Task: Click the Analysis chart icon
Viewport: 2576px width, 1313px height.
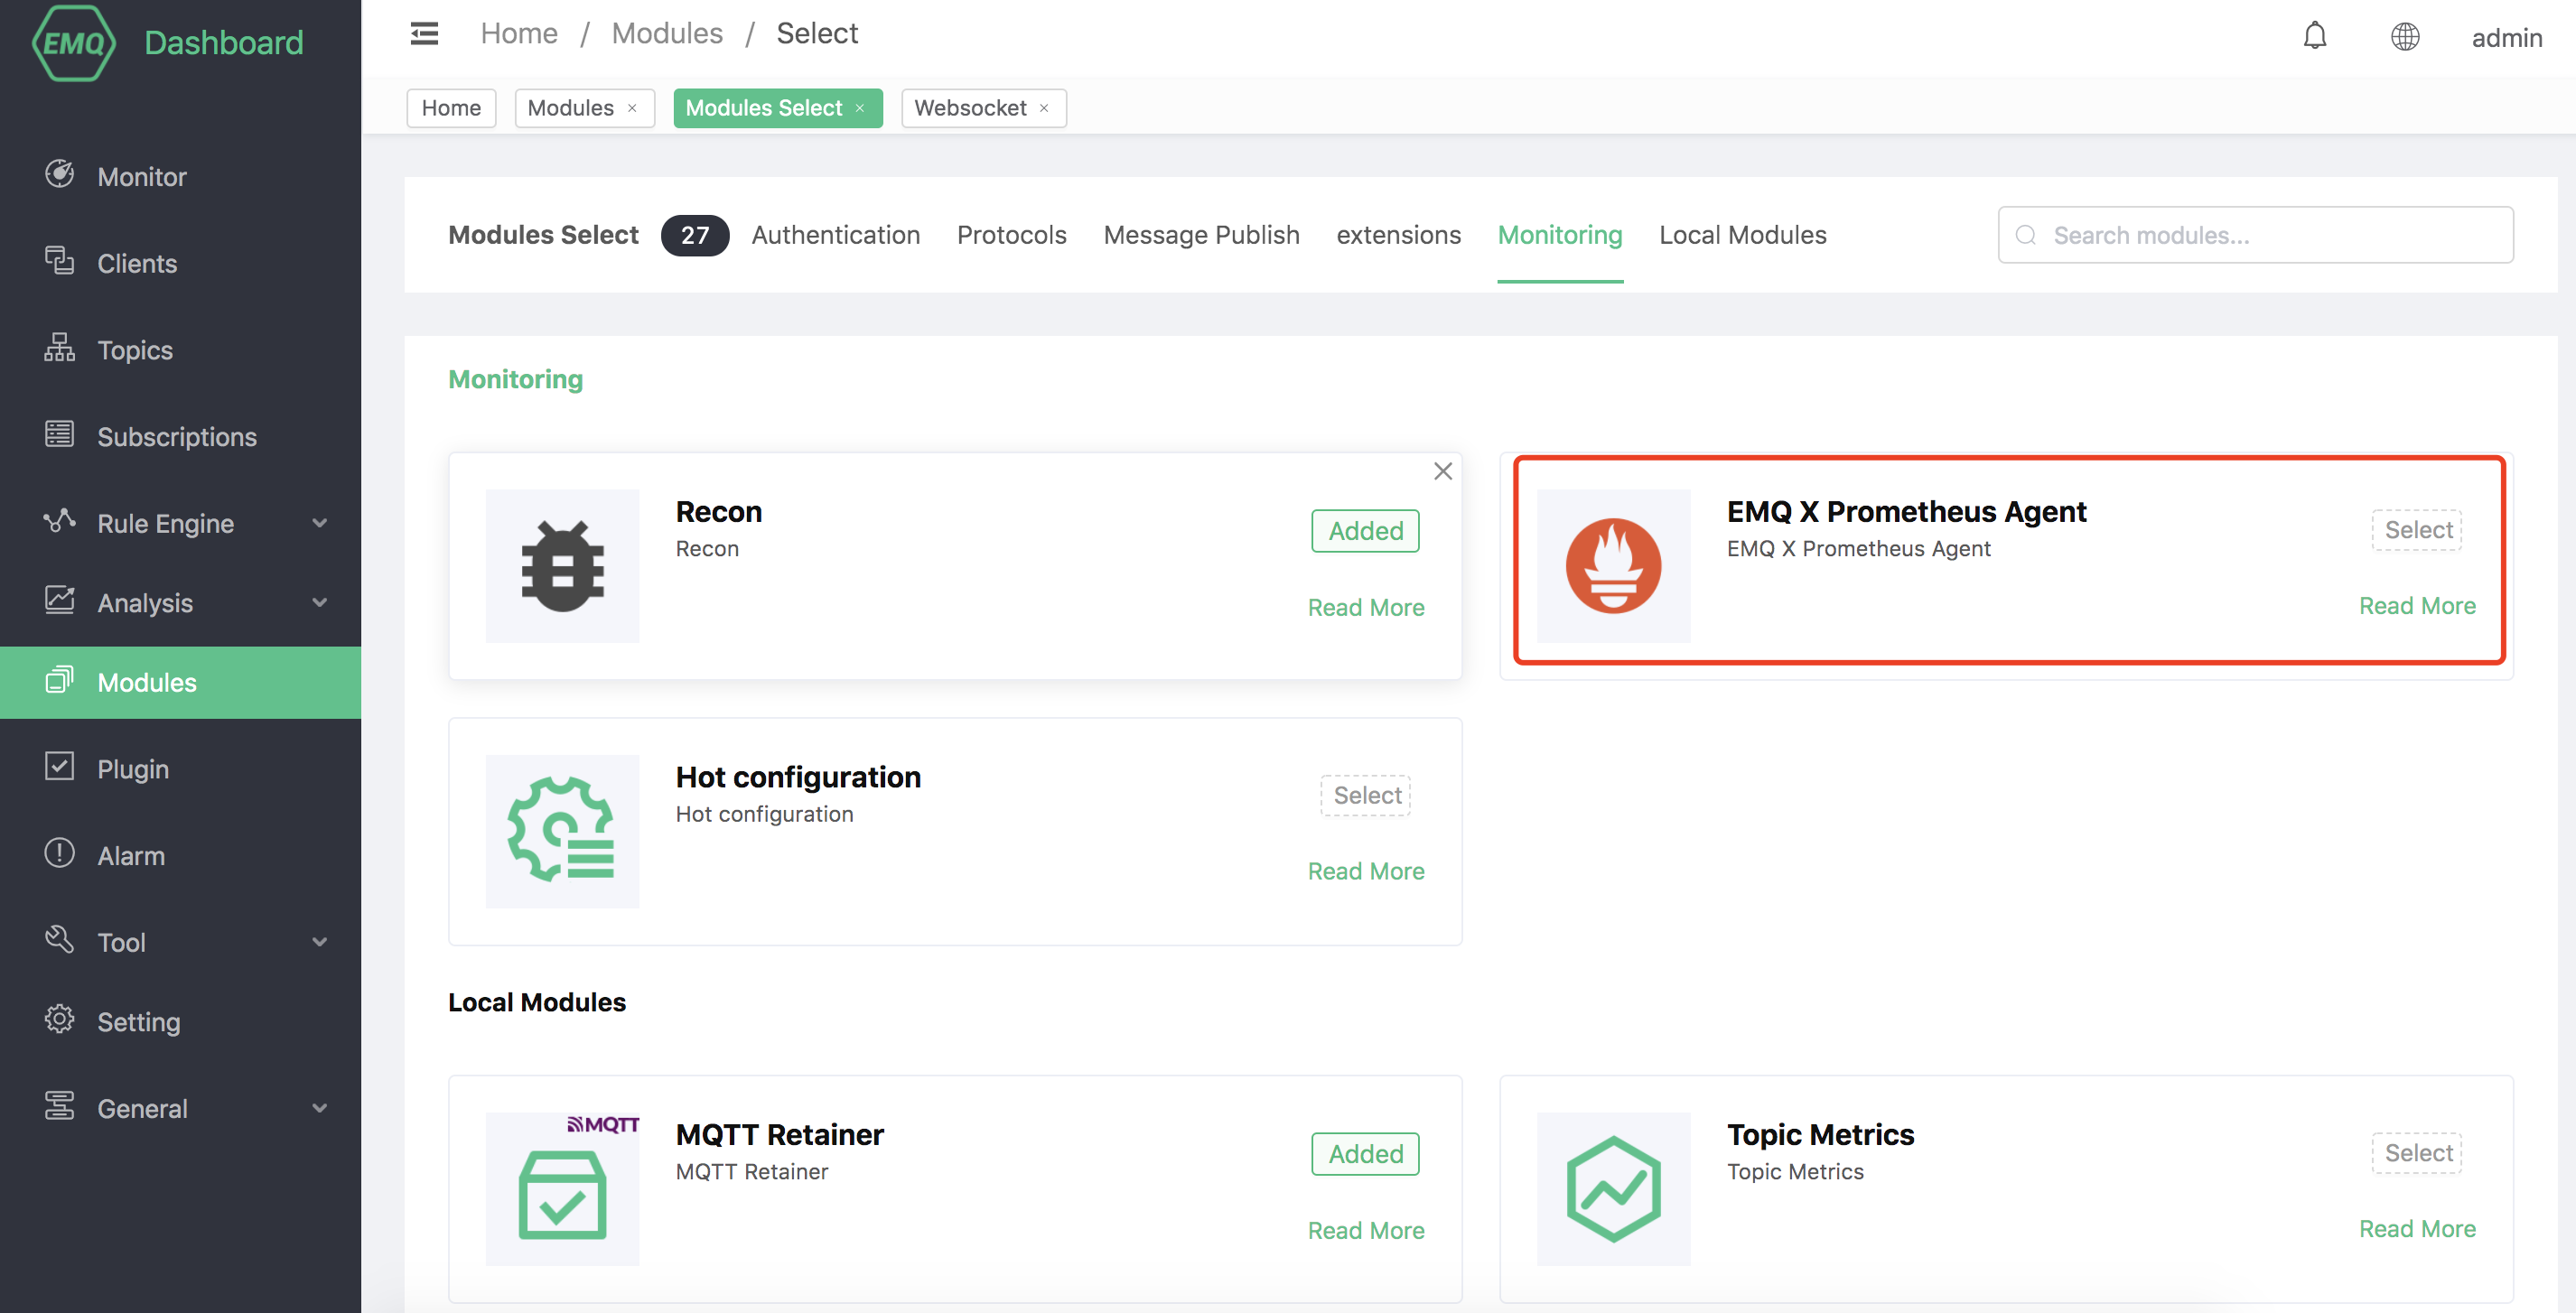Action: [59, 600]
